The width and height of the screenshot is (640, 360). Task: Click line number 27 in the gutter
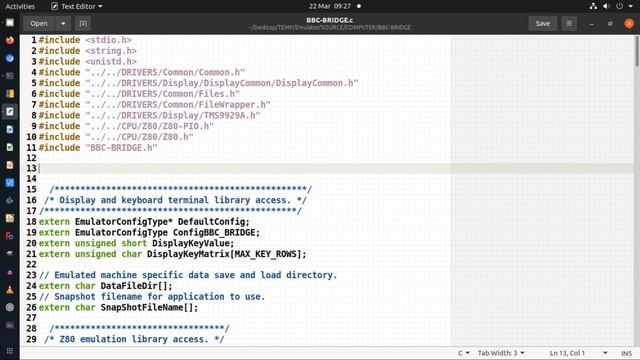(31, 318)
